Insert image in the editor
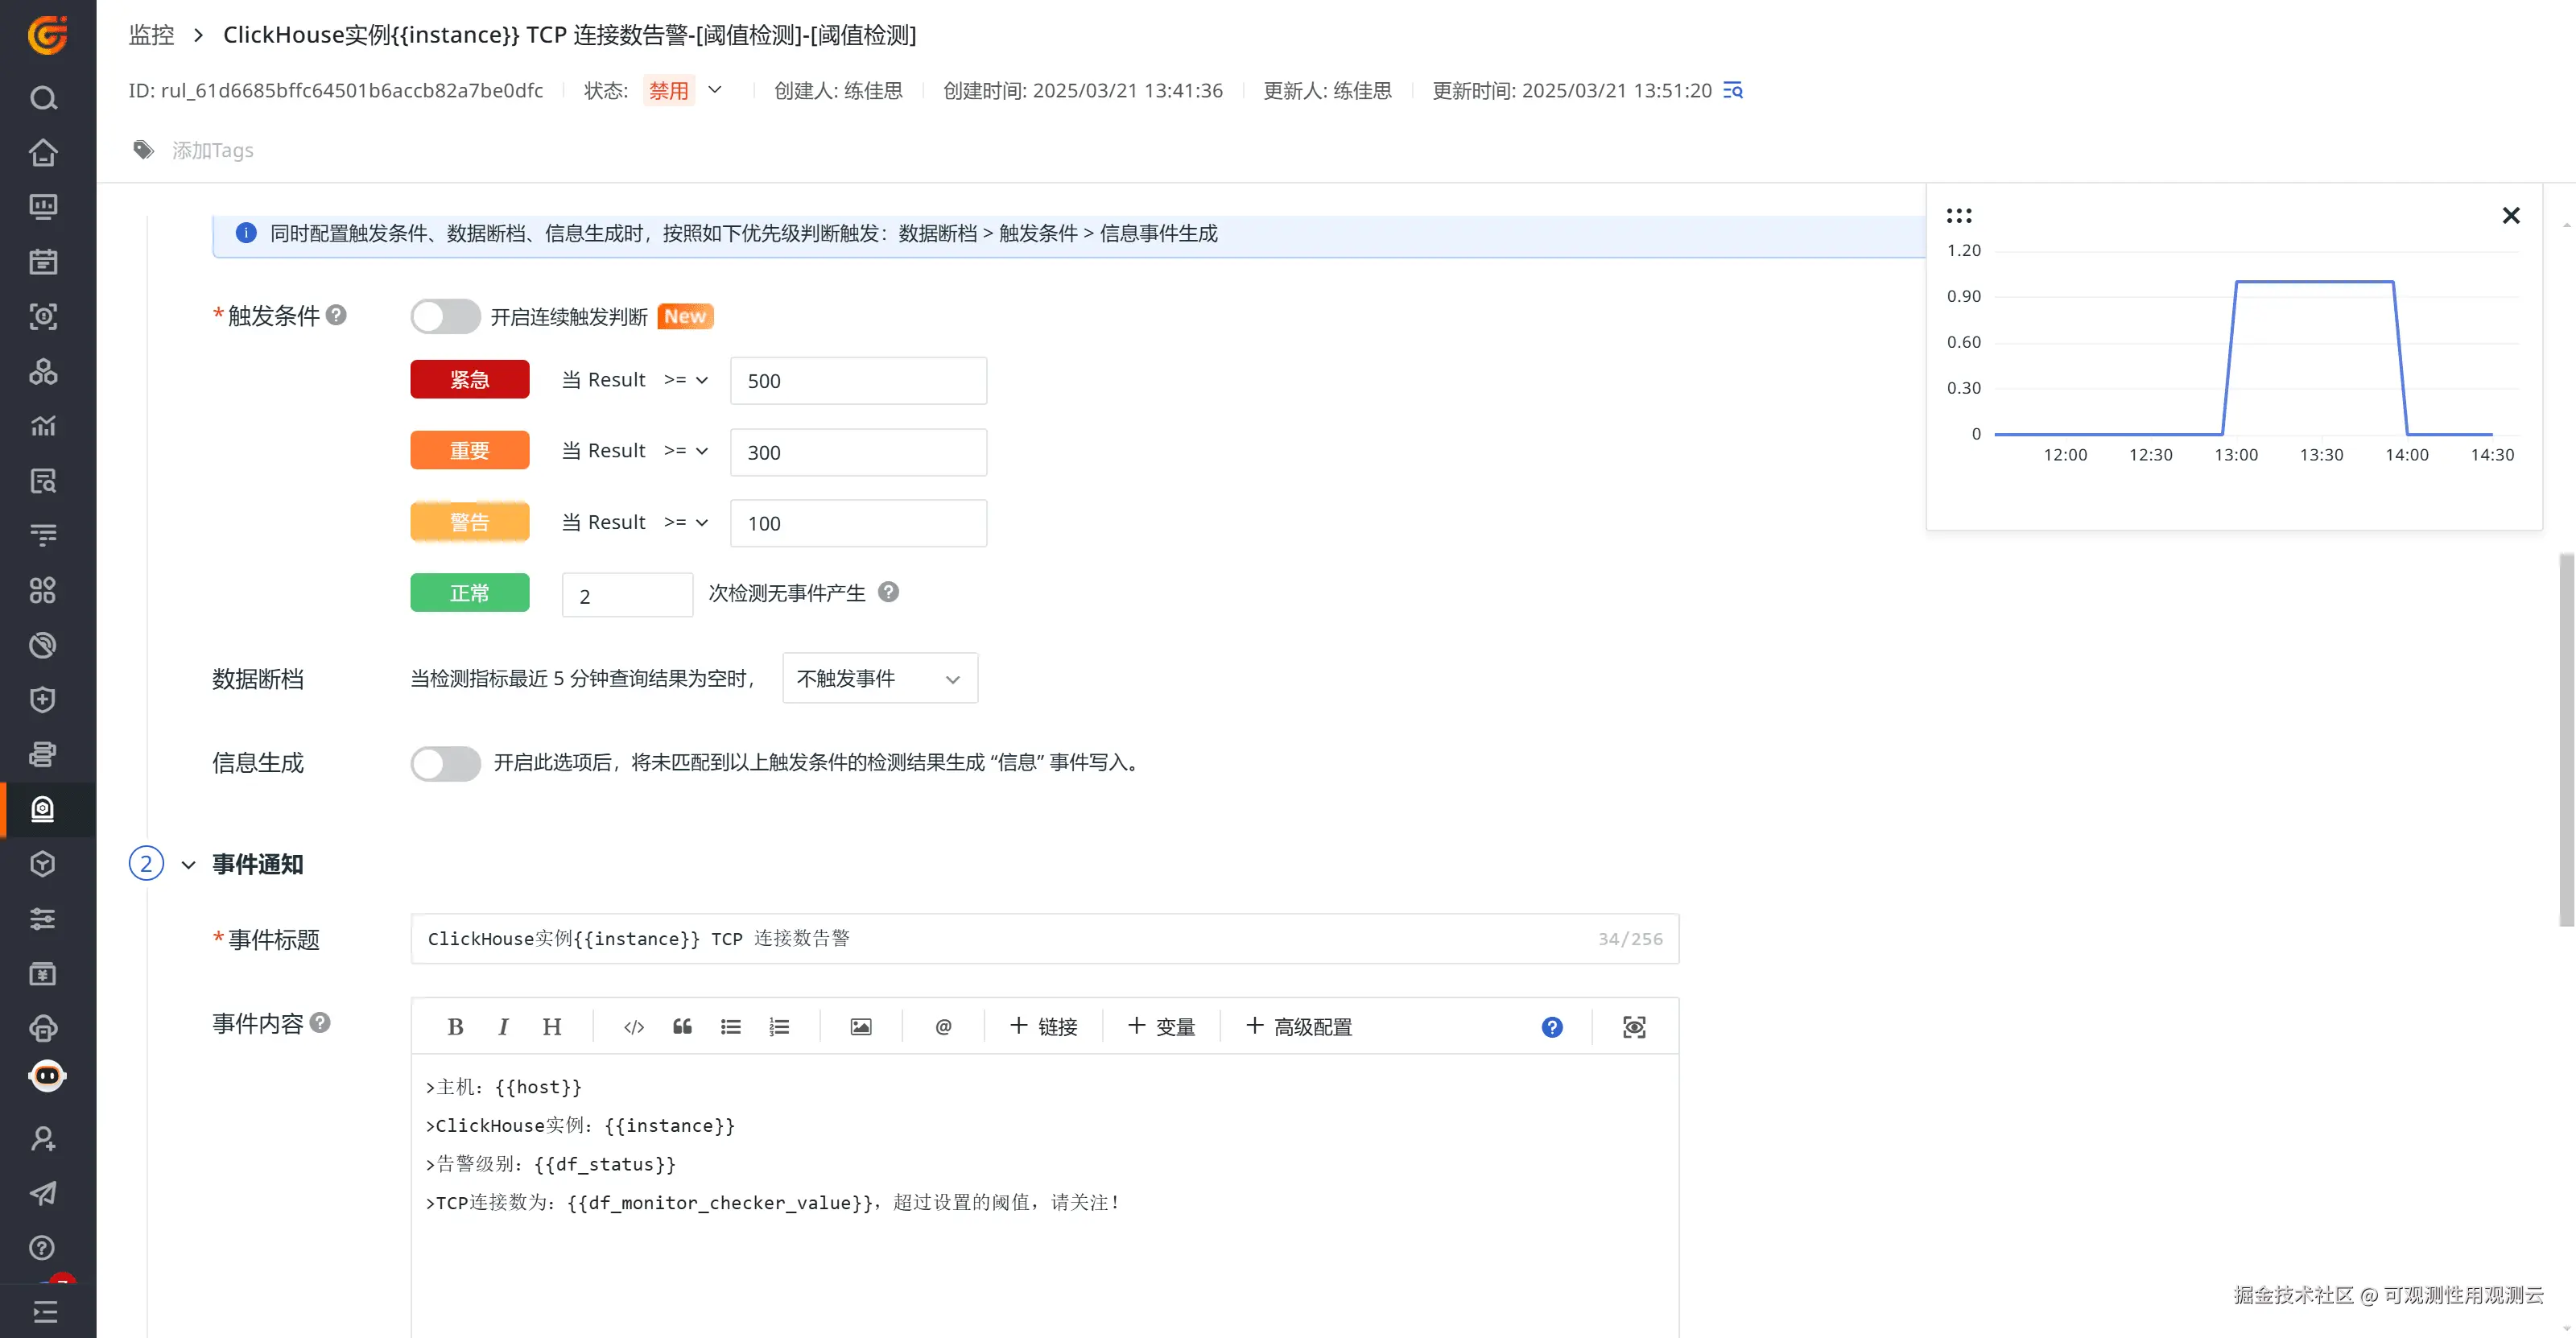Viewport: 2576px width, 1338px height. coord(861,1027)
